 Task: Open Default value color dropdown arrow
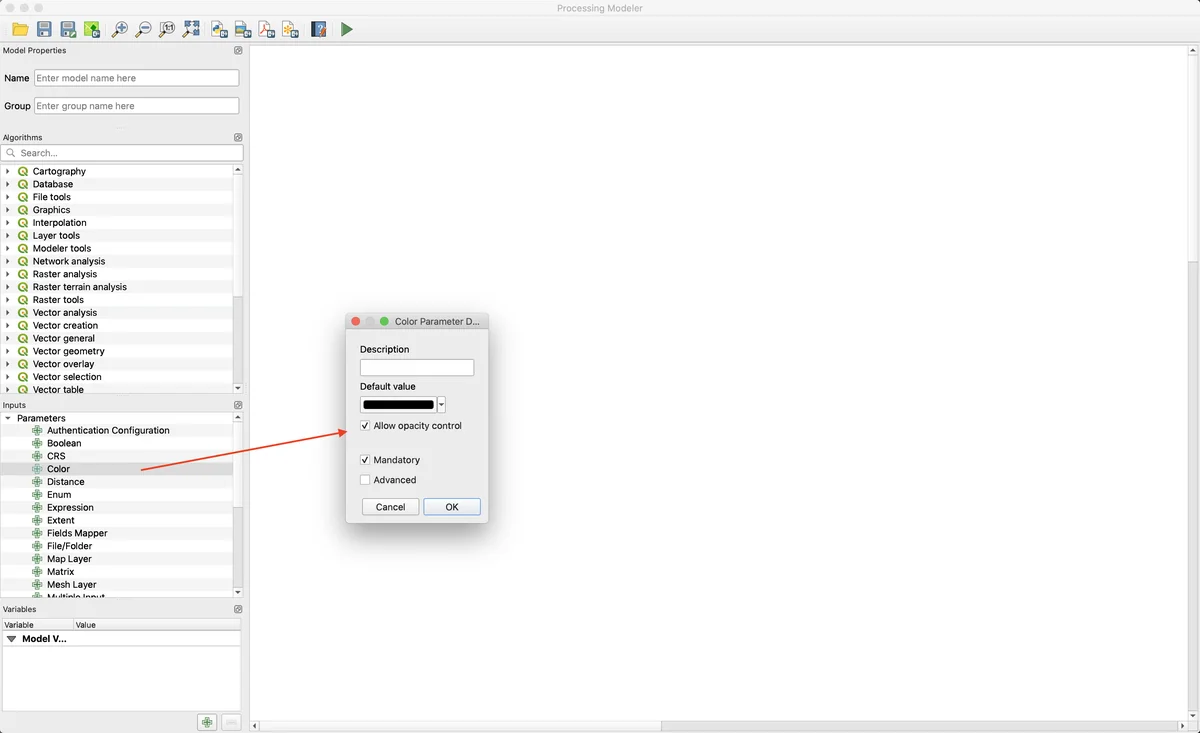pos(441,405)
